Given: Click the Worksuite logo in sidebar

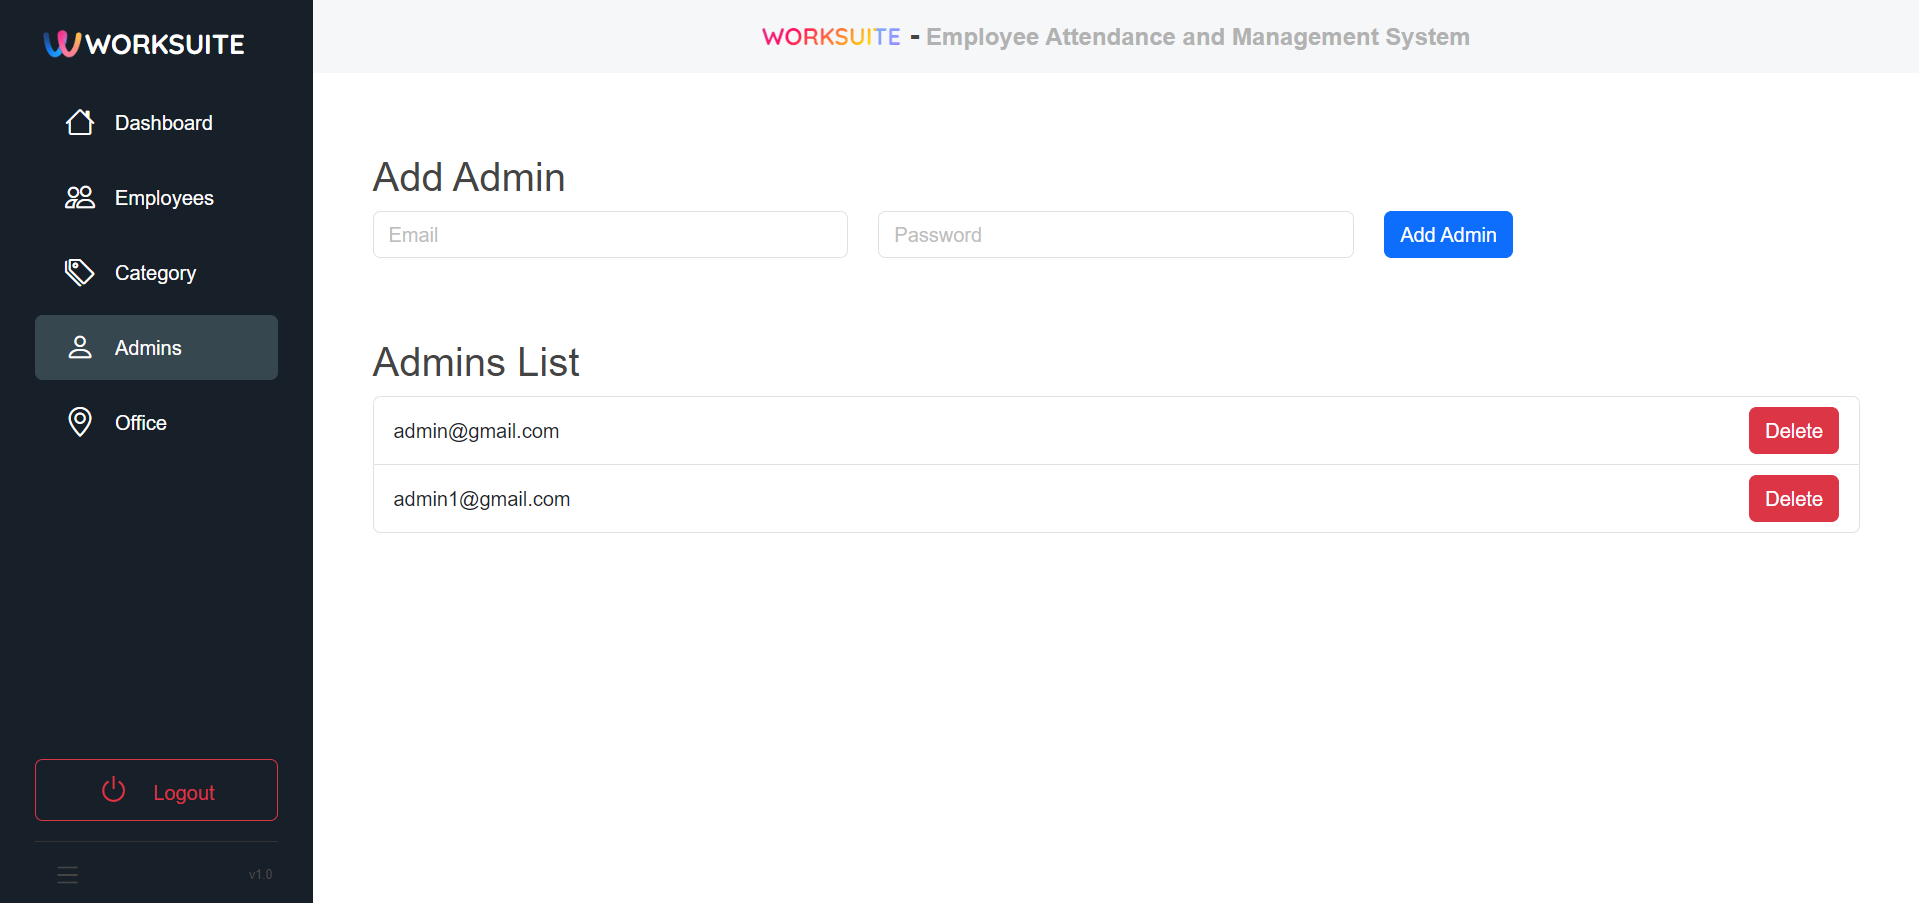Looking at the screenshot, I should tap(144, 44).
